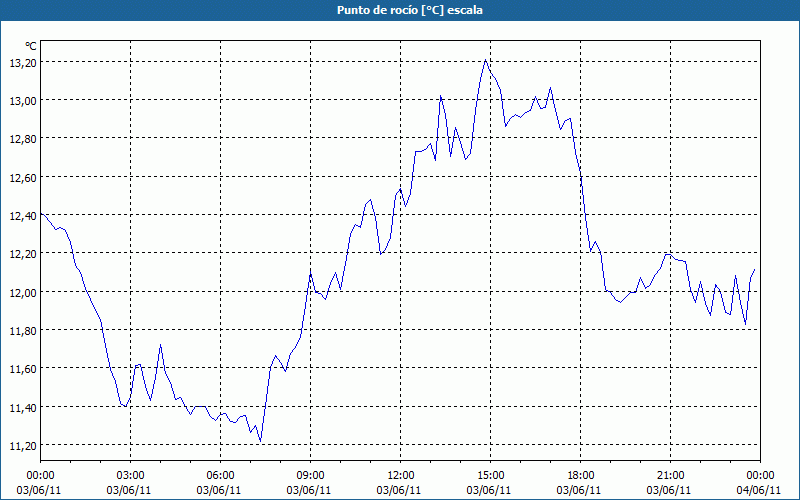The height and width of the screenshot is (500, 800).
Task: Click the final data point of the blue curve
Action: coord(755,269)
